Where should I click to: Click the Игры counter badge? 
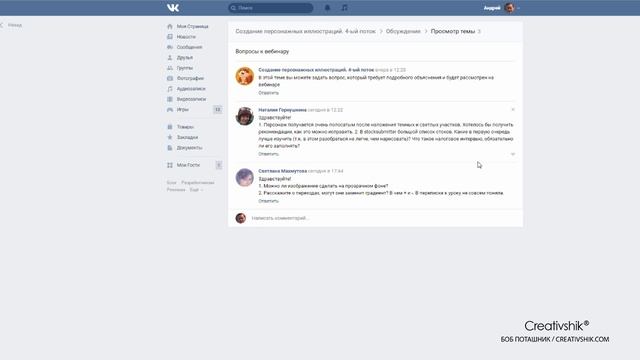[x=218, y=110]
